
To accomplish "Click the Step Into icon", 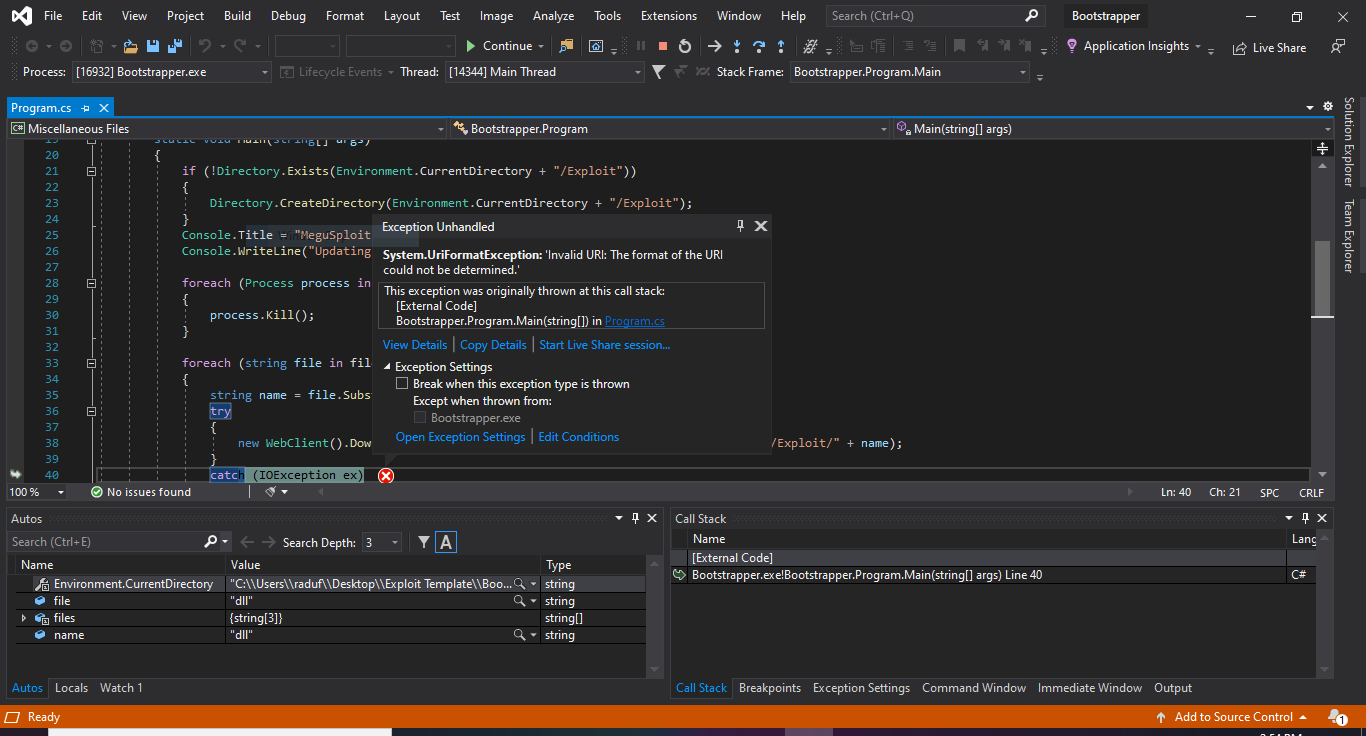I will [x=737, y=46].
